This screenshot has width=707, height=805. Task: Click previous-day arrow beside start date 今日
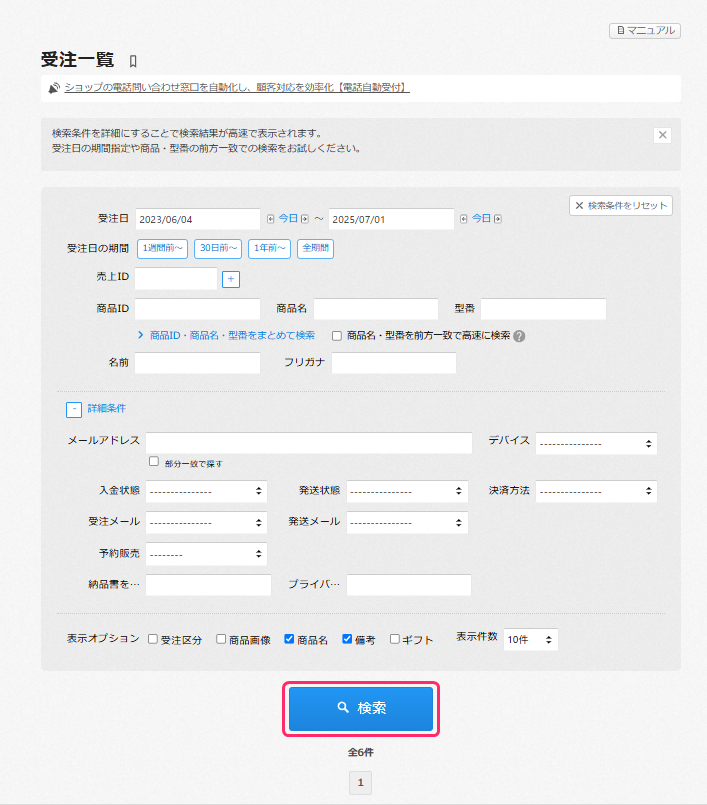pos(271,219)
